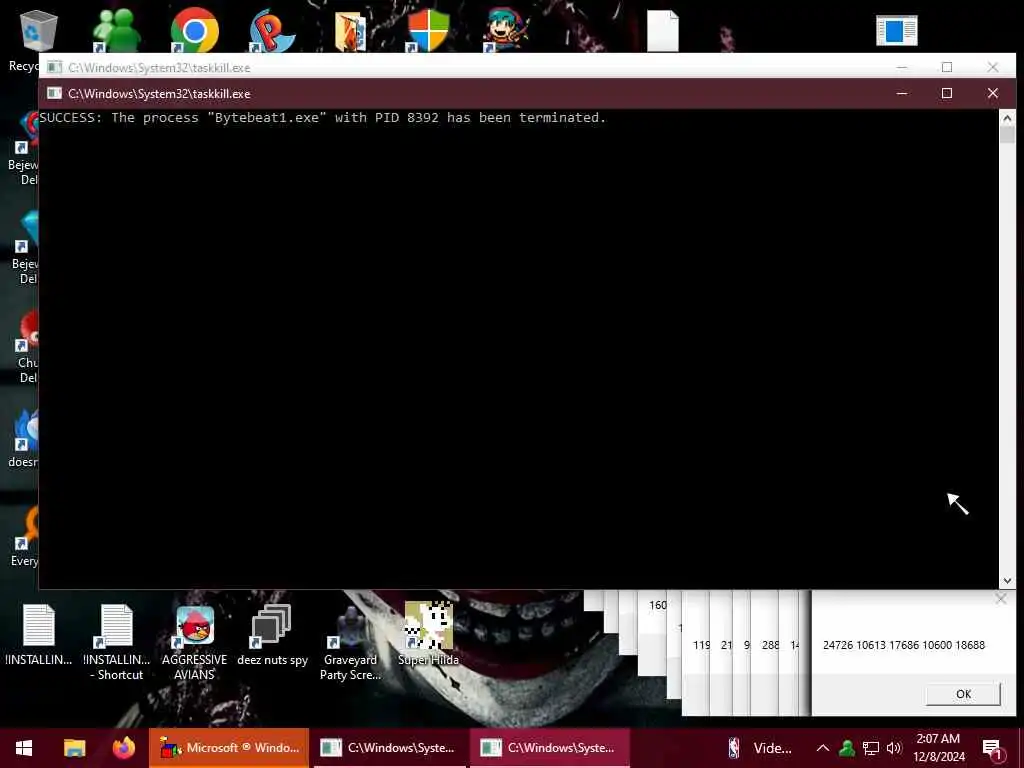
Task: Launch Google Chrome from the desktop
Action: 194,30
